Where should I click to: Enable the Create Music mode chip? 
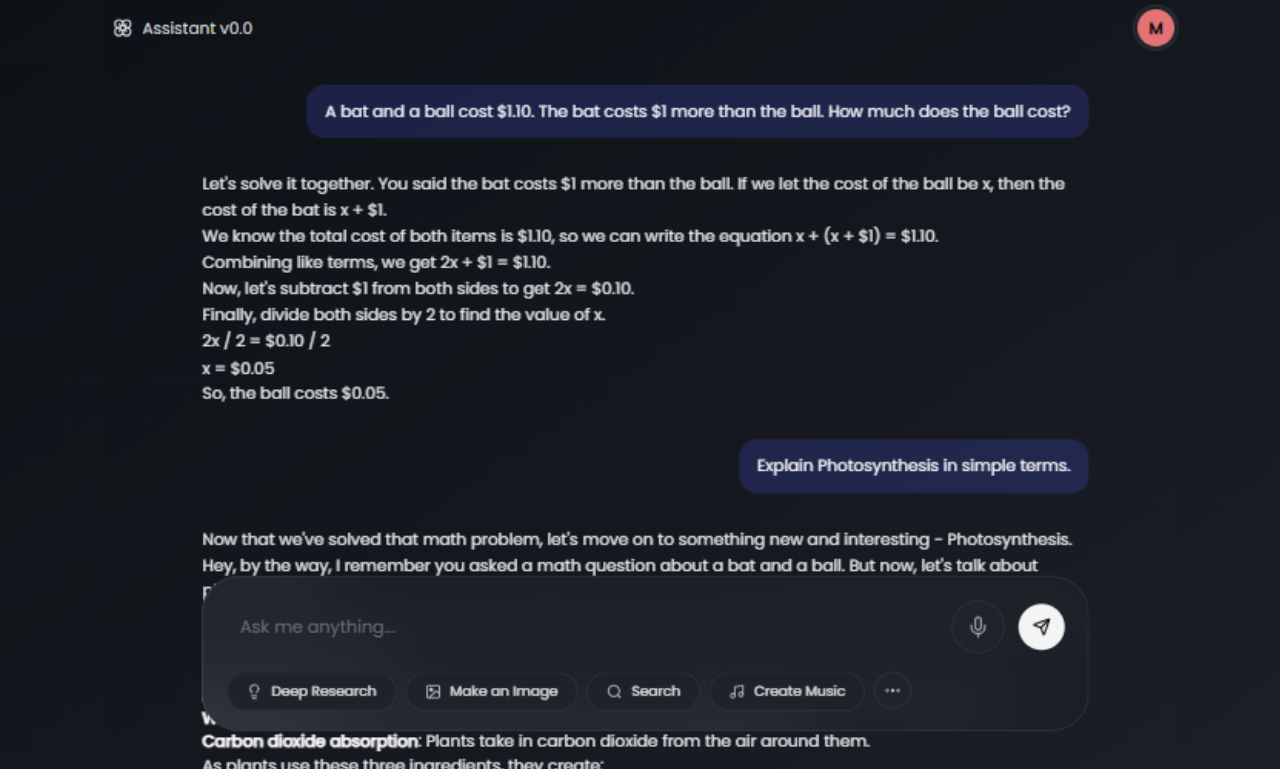click(786, 691)
